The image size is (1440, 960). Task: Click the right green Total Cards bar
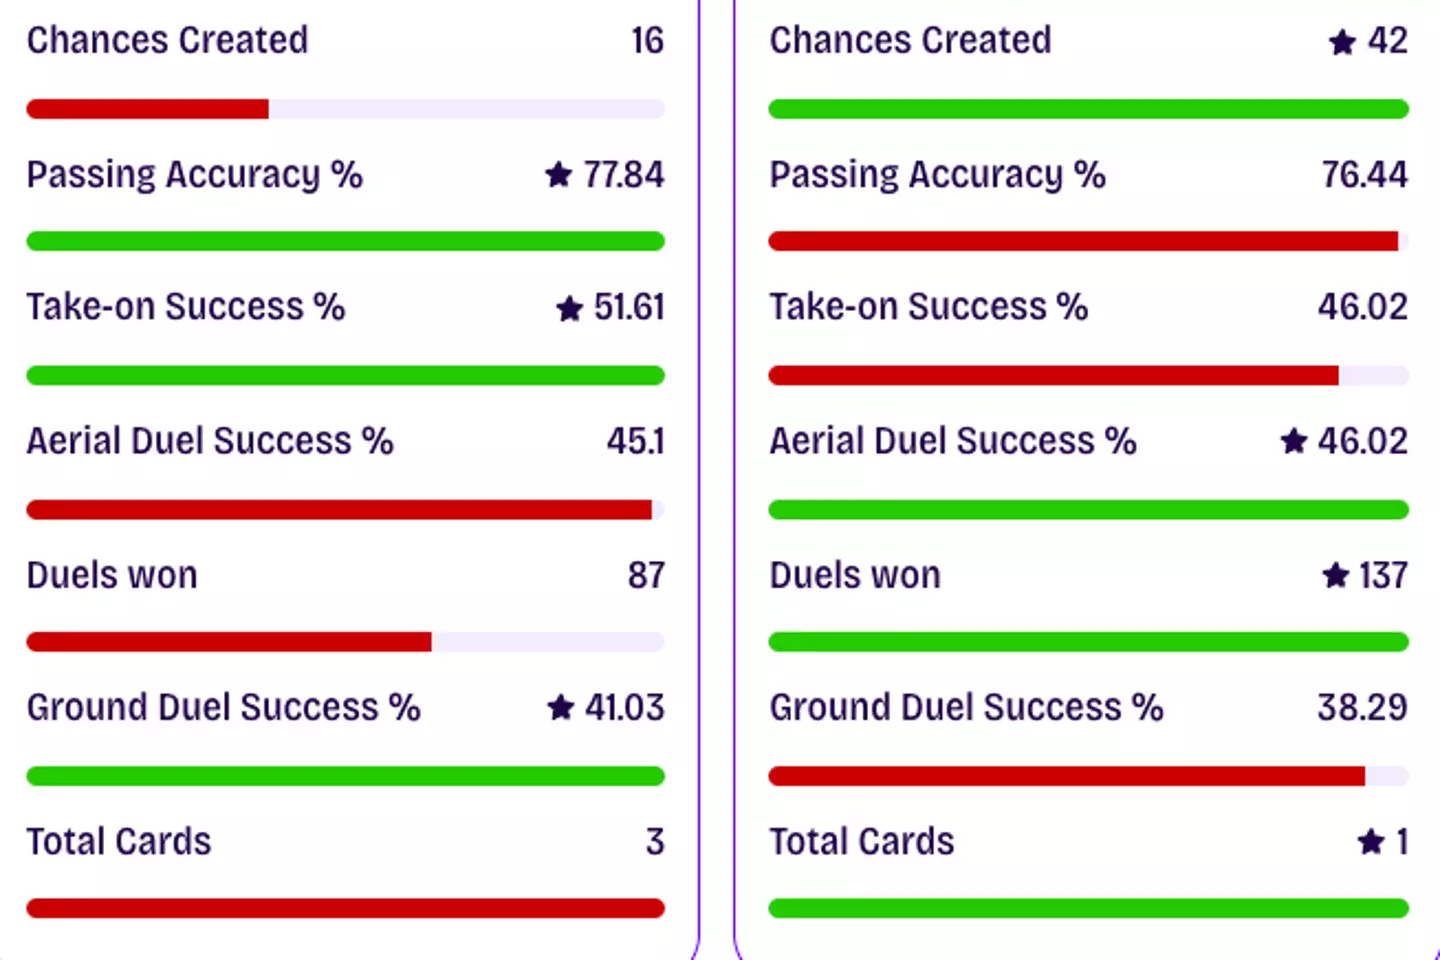click(x=1088, y=908)
